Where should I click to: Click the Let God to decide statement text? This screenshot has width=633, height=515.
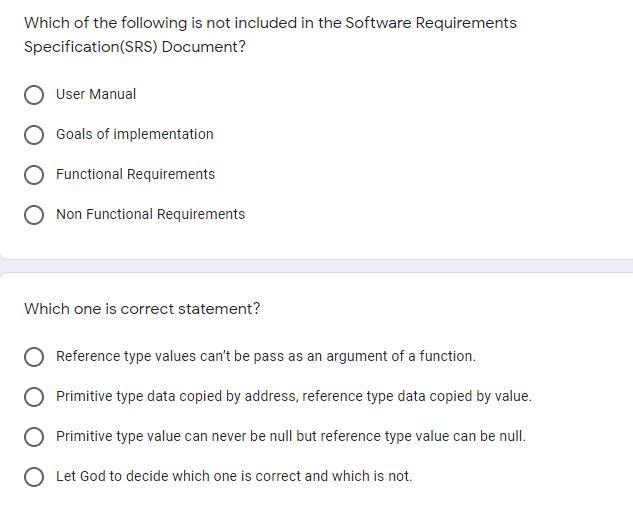pyautogui.click(x=234, y=476)
